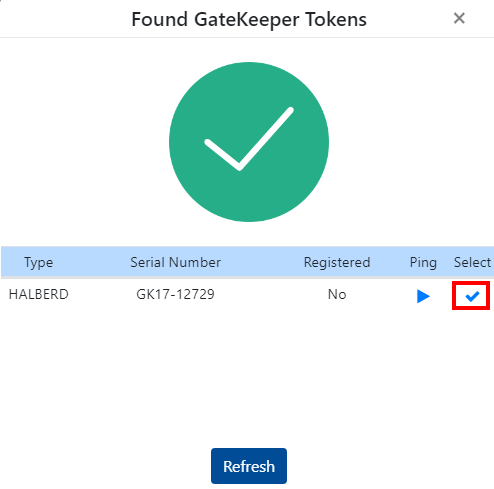Click the Registered value No

tap(337, 295)
